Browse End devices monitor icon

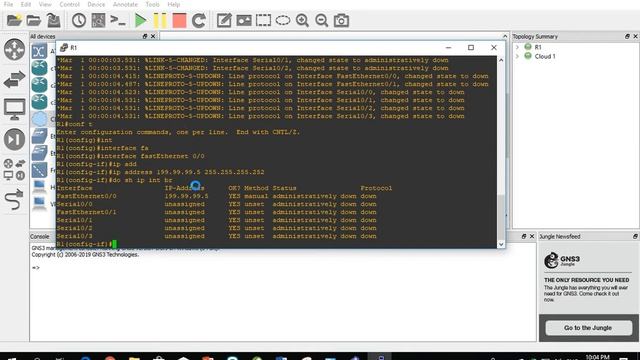click(14, 109)
